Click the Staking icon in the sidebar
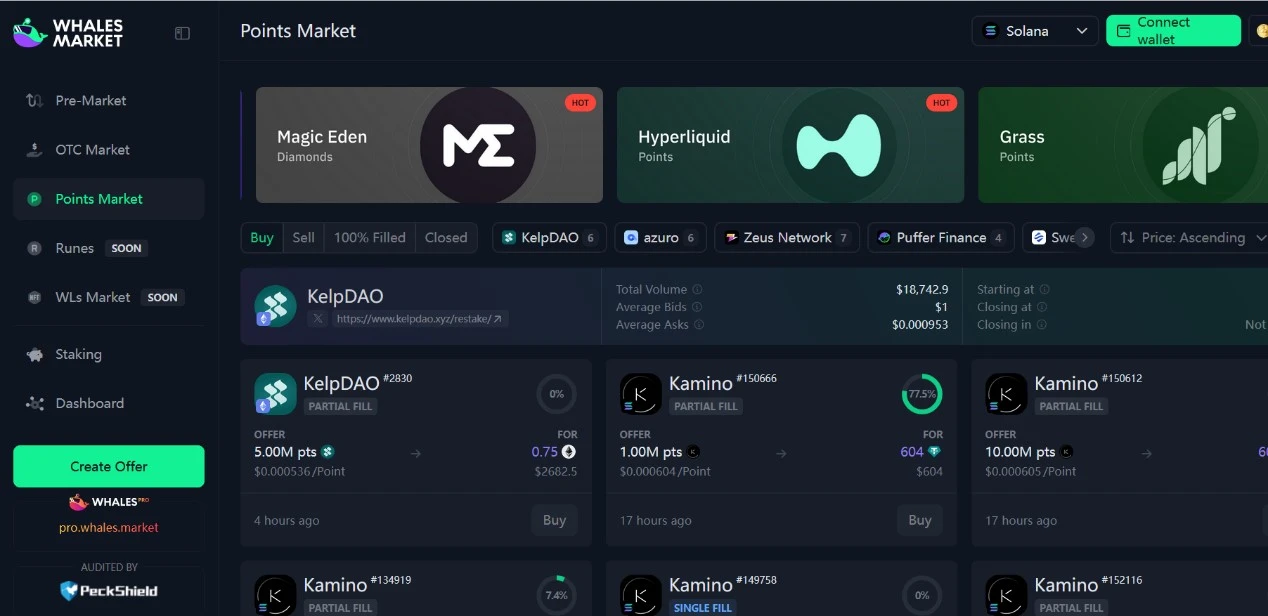1268x616 pixels. tap(32, 354)
